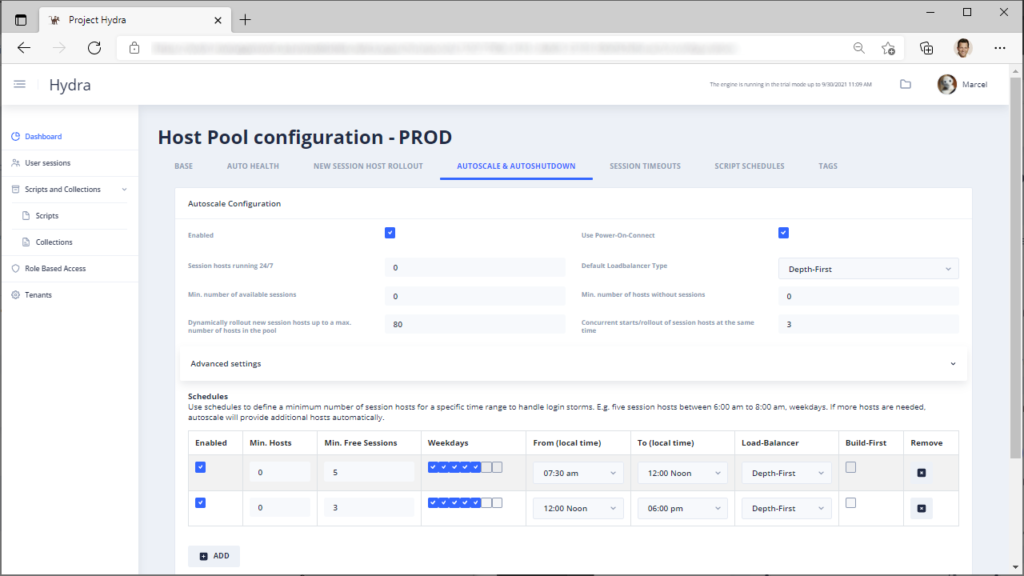The image size is (1024, 576).
Task: Uncheck Use Power-On-Connect checkbox
Action: (x=784, y=233)
